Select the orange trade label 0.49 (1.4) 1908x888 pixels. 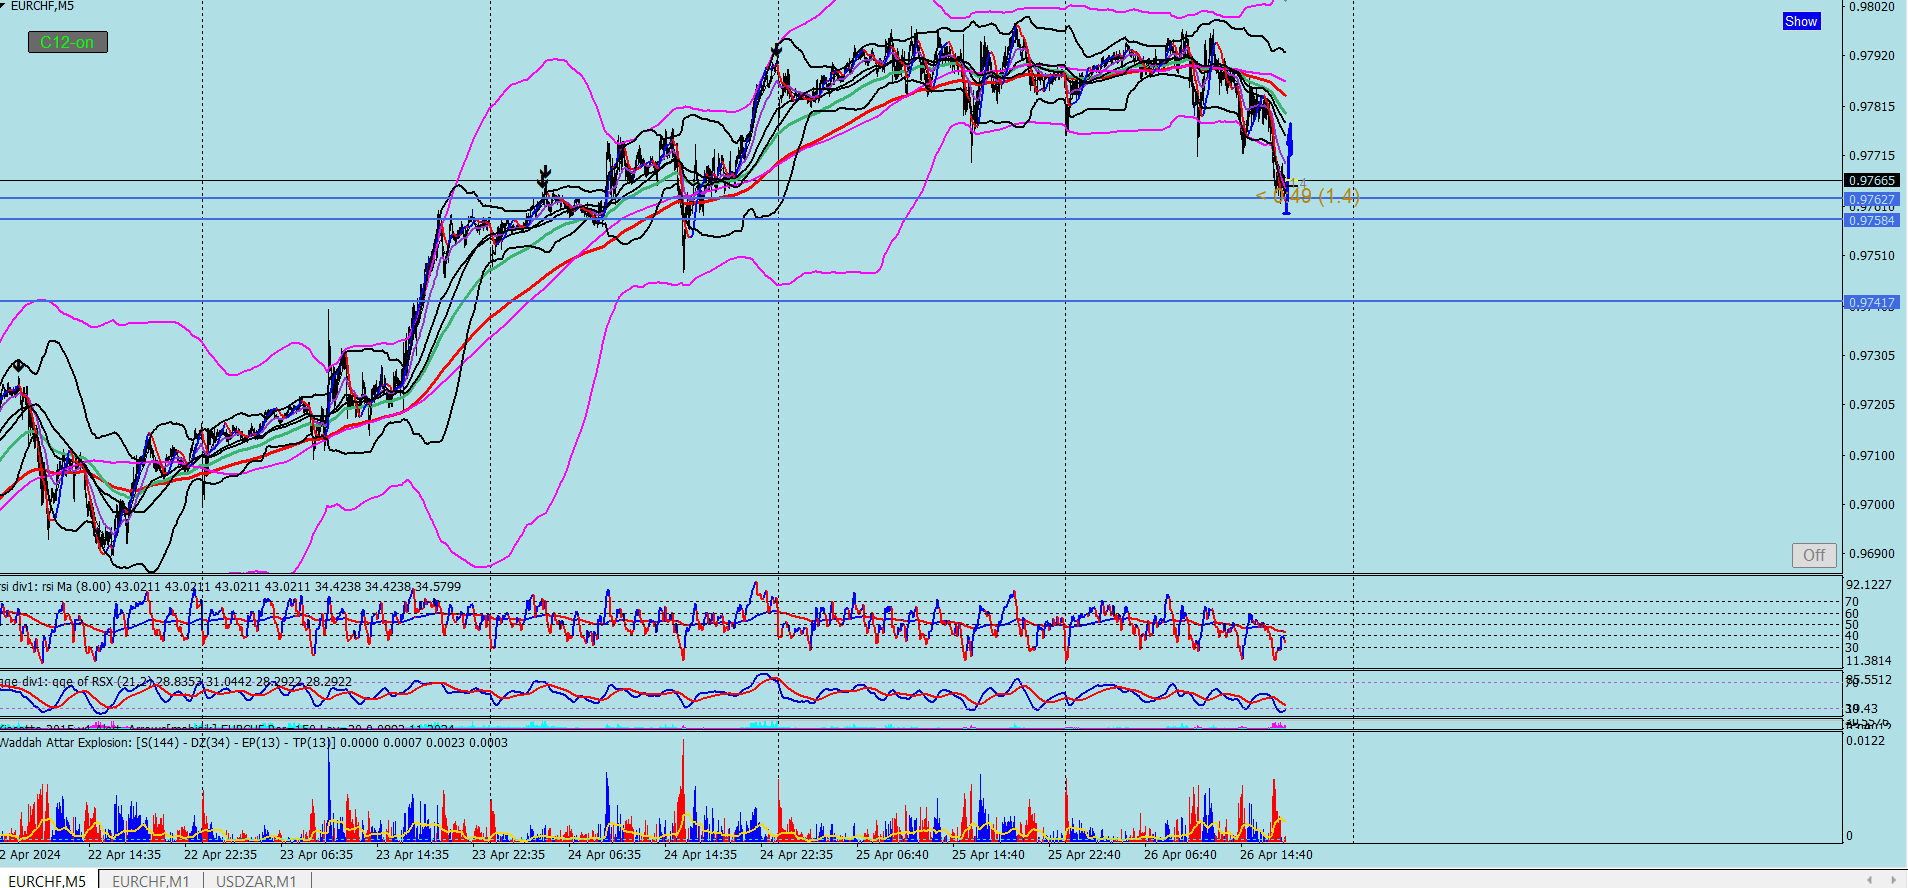pos(1308,196)
